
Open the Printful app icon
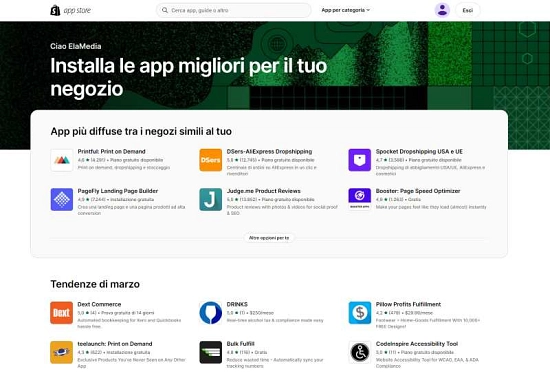pos(62,160)
